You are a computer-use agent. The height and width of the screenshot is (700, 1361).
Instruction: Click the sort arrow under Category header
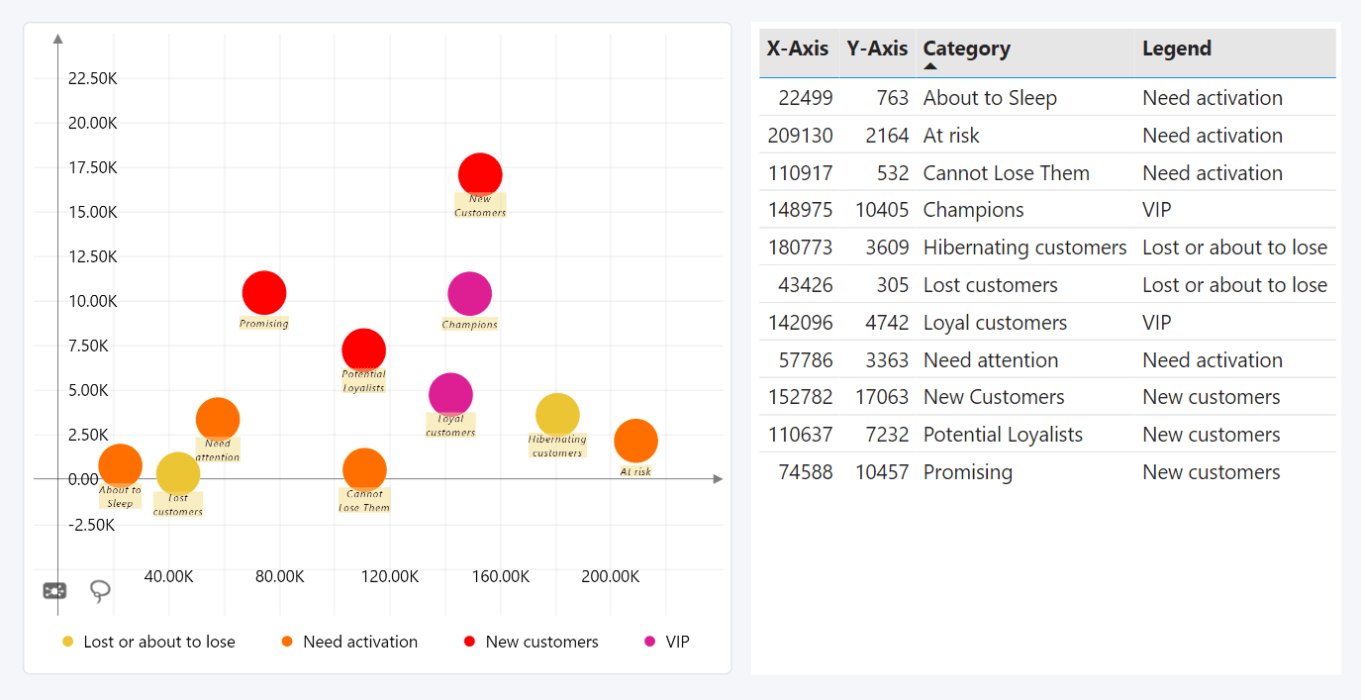[x=930, y=67]
